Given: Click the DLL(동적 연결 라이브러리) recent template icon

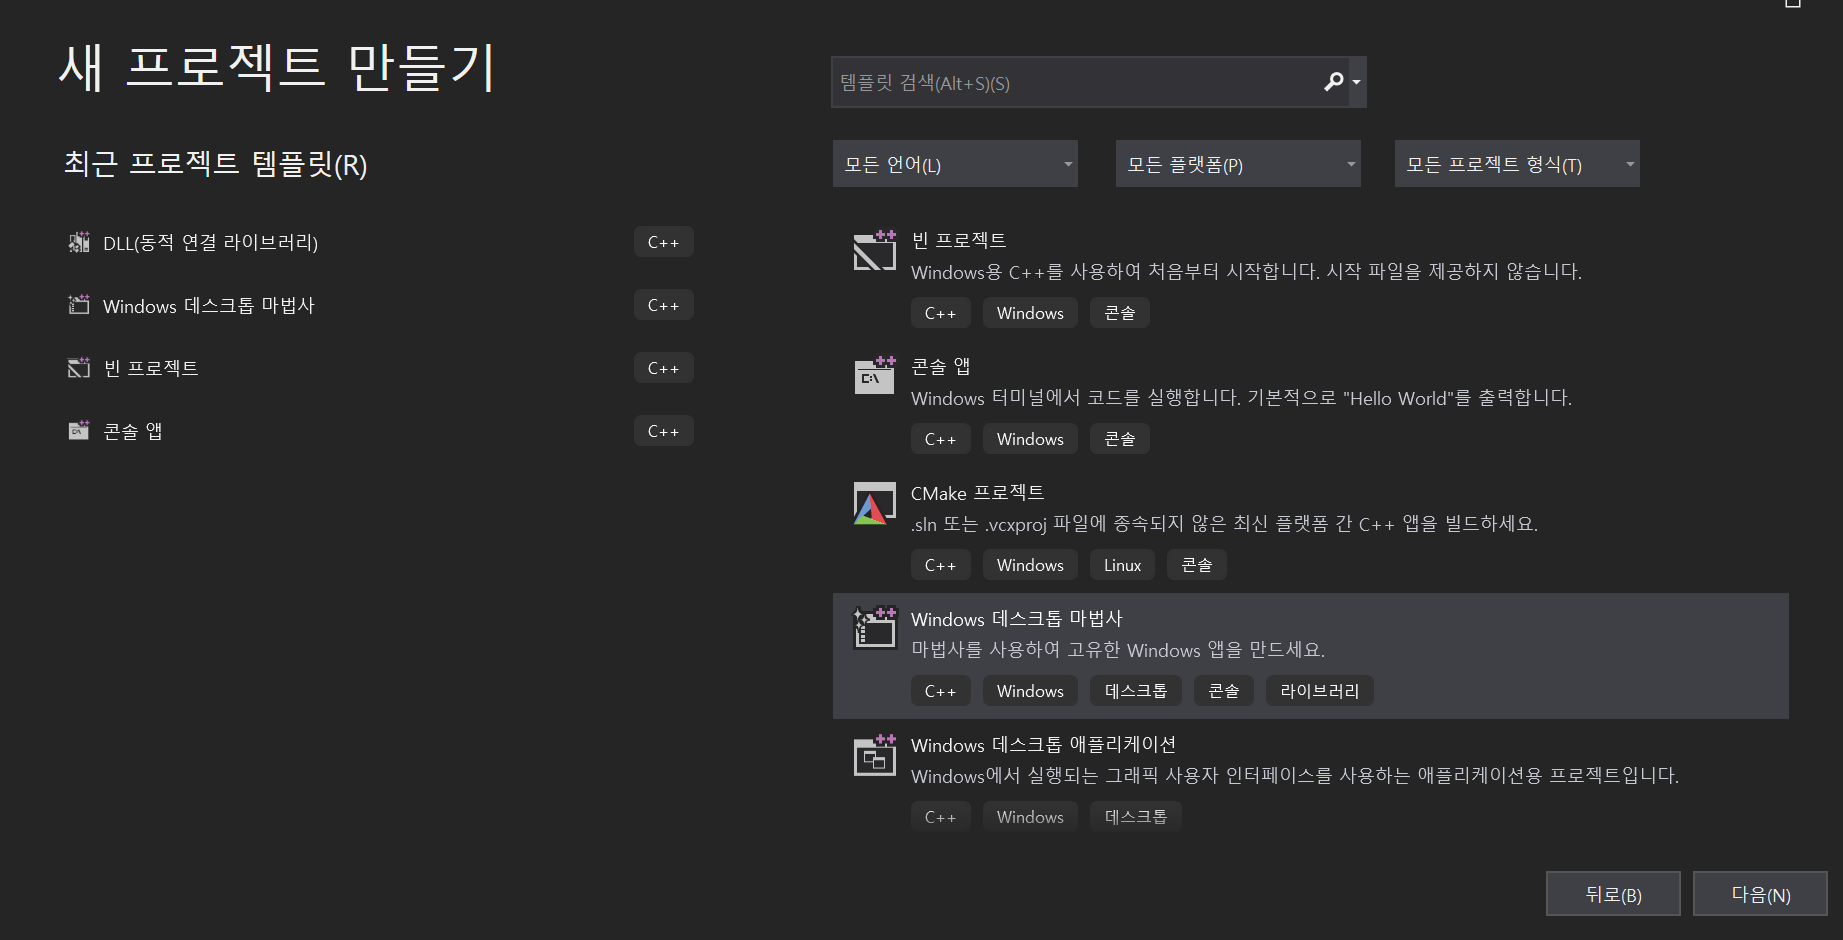Looking at the screenshot, I should [78, 242].
